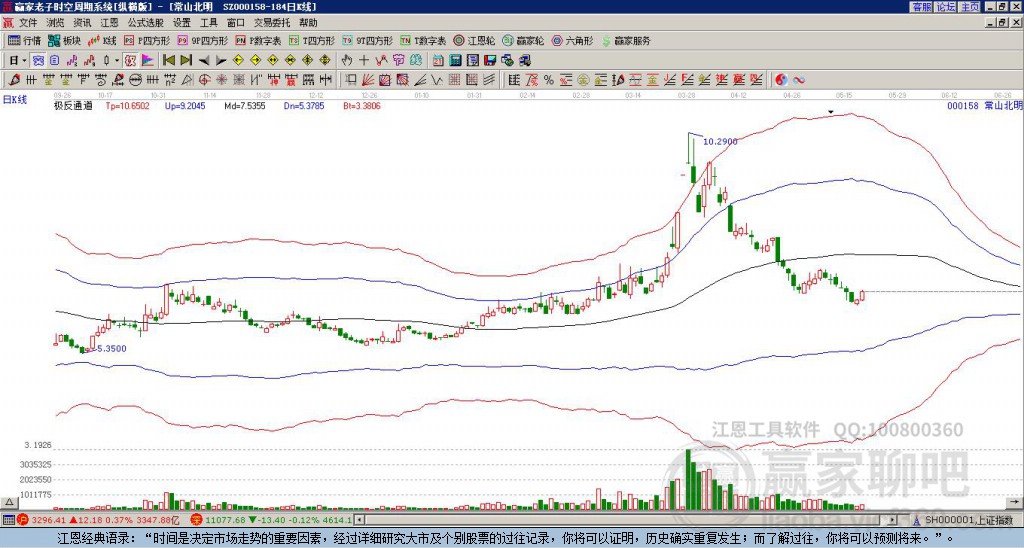Image resolution: width=1024 pixels, height=548 pixels.
Task: Click the black left arrow icon
Action: pos(204,60)
